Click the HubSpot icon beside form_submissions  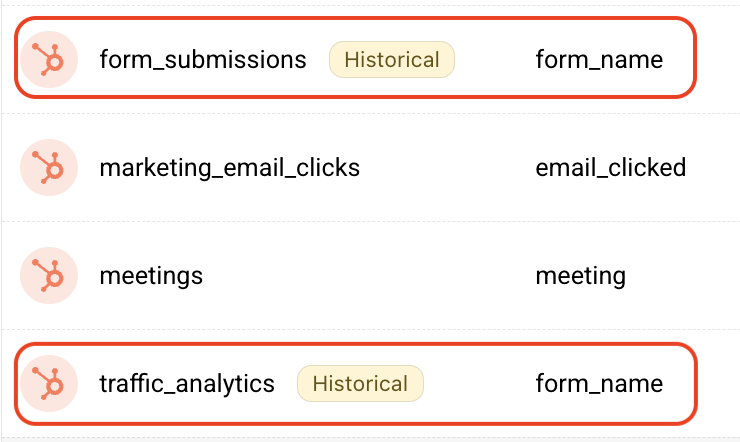(x=49, y=59)
